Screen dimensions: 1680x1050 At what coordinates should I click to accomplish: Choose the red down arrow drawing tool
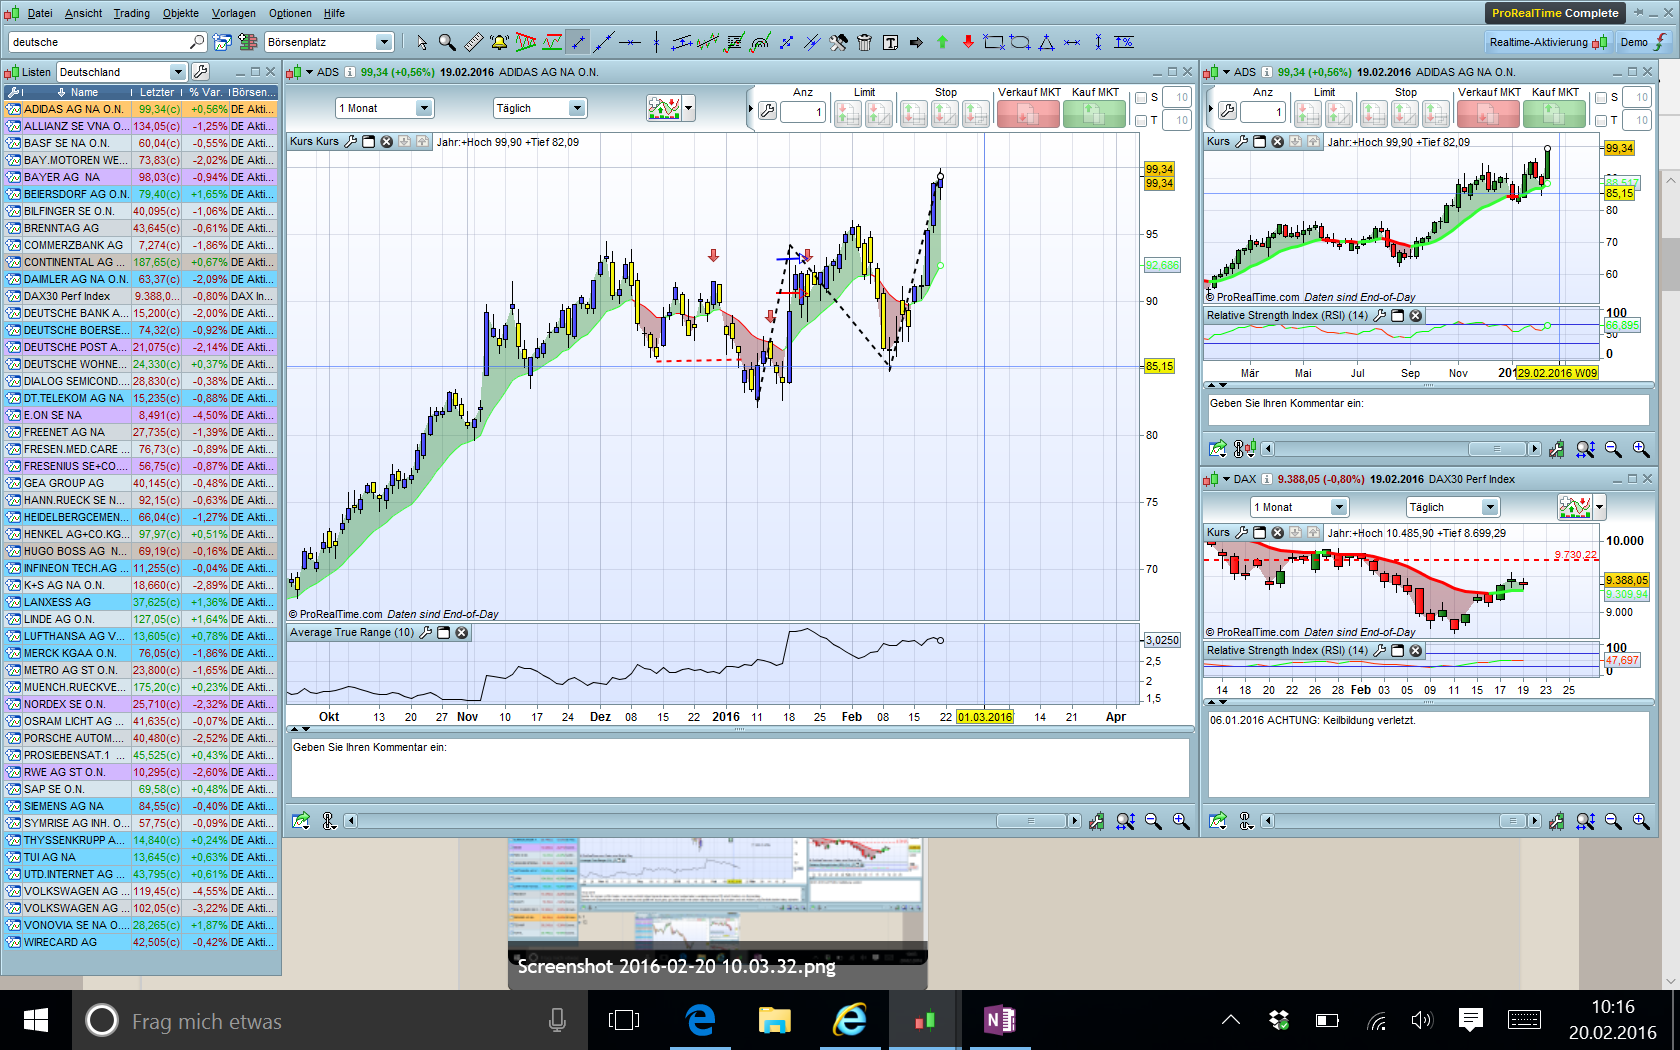click(x=968, y=42)
